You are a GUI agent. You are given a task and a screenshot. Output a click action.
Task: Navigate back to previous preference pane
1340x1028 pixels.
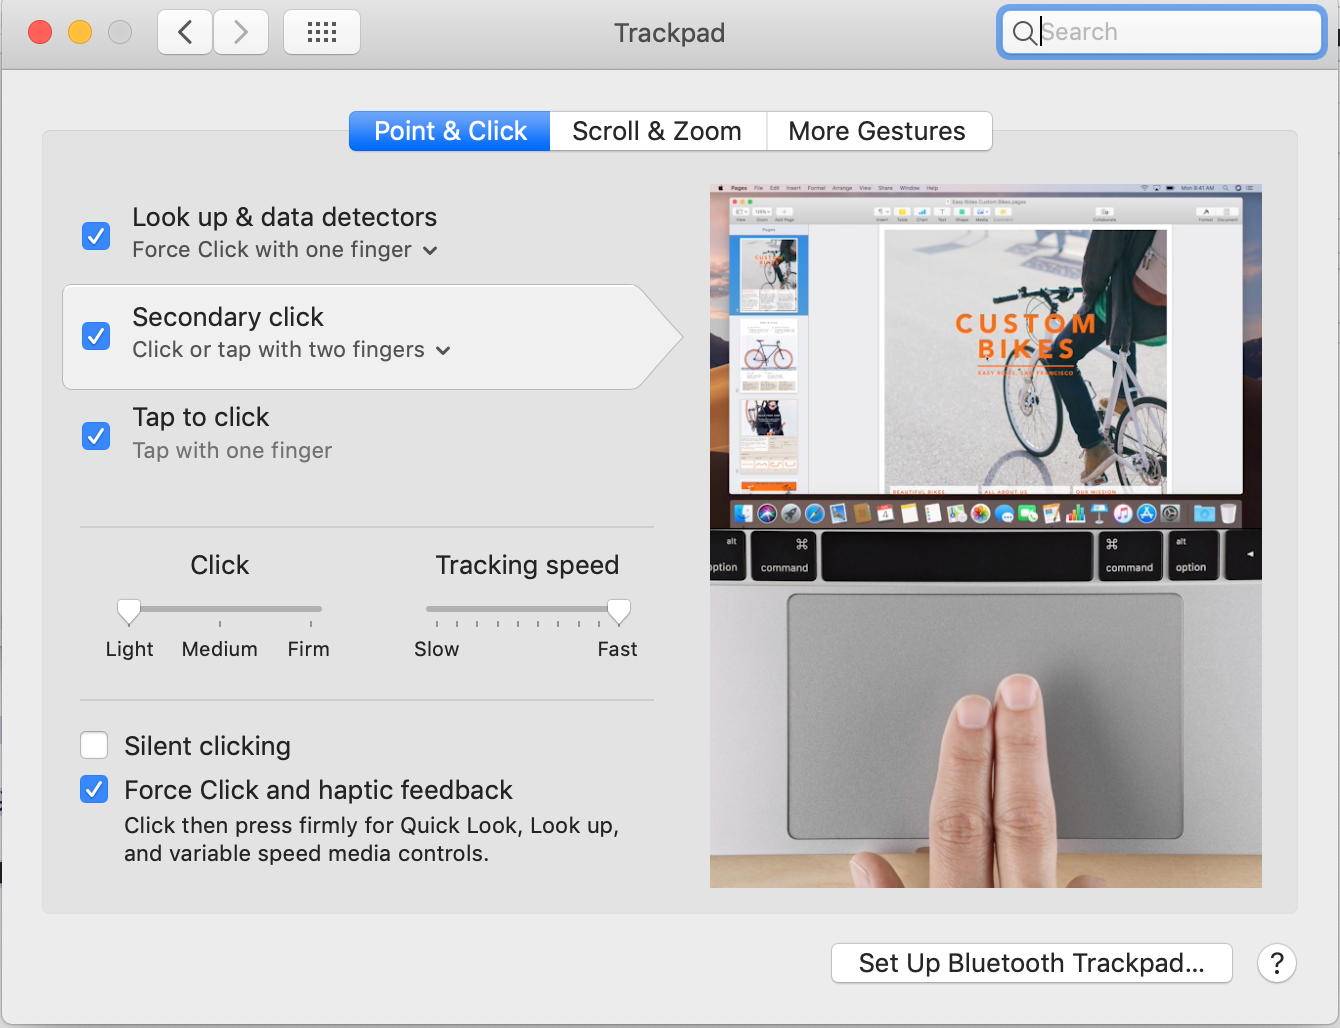point(184,31)
